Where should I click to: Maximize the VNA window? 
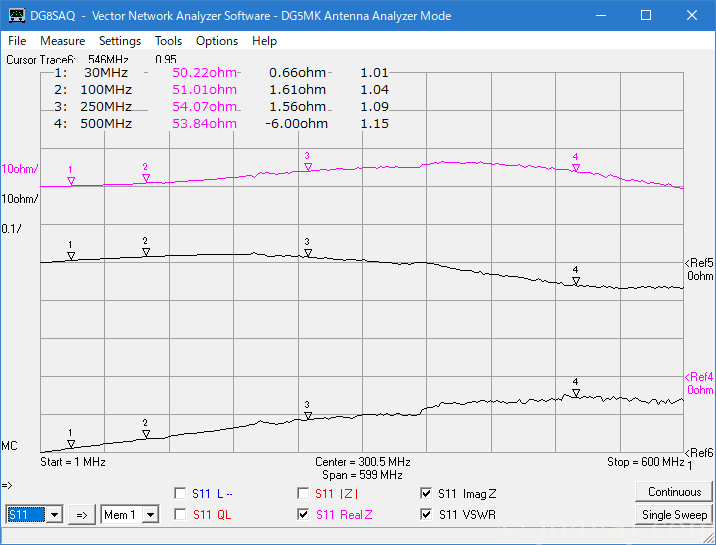point(646,16)
